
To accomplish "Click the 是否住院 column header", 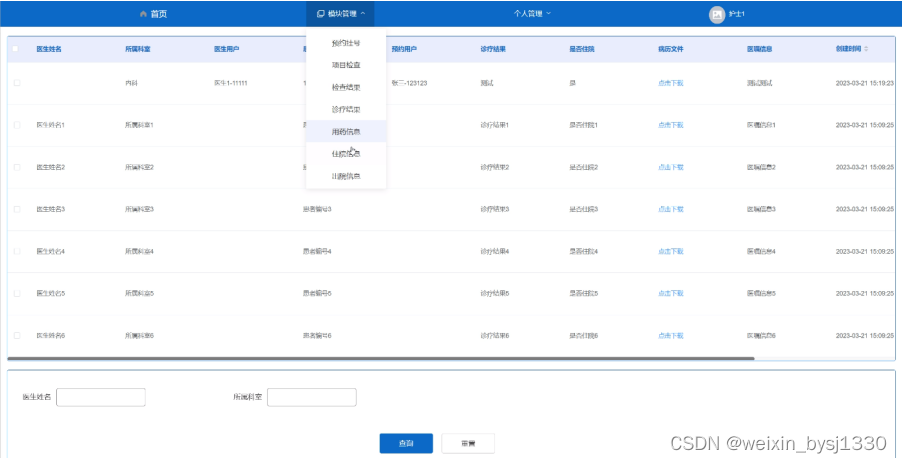I will [582, 49].
